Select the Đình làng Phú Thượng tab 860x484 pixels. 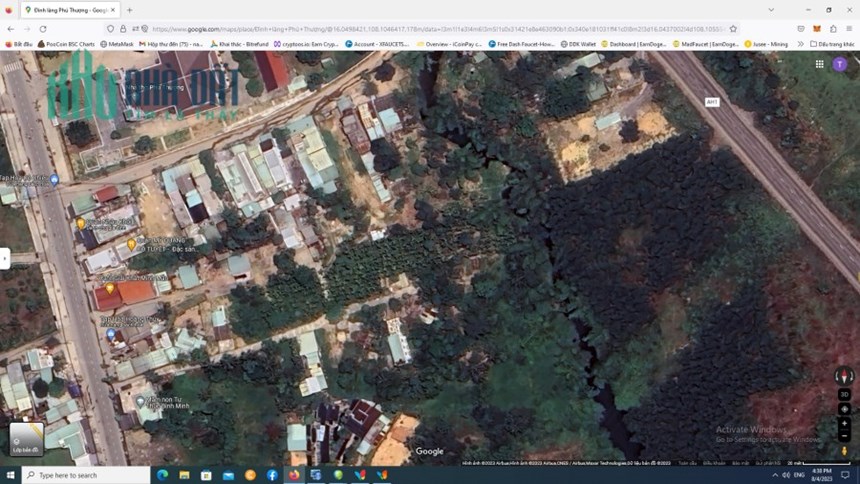70,10
